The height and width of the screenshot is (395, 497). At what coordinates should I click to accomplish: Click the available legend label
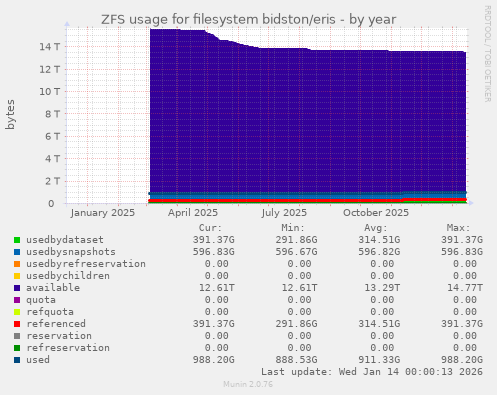tap(53, 288)
